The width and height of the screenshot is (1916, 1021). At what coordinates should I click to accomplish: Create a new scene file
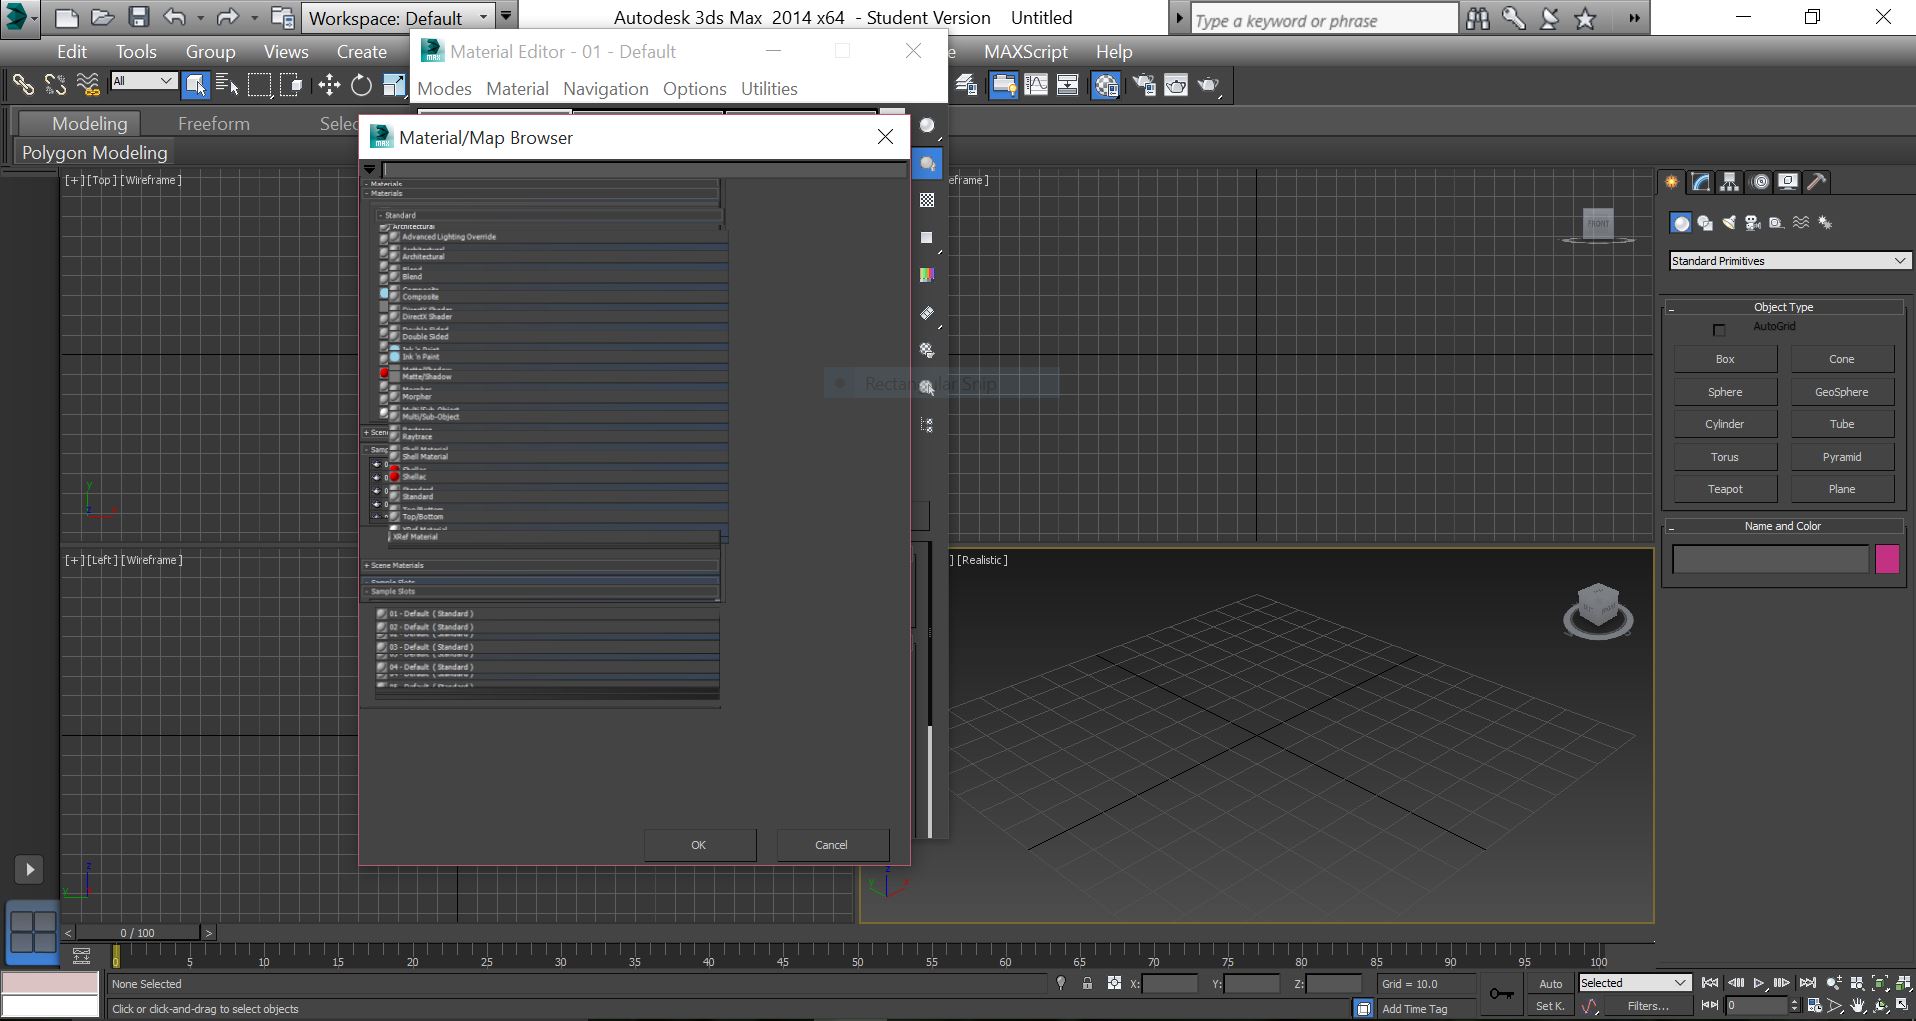66,17
